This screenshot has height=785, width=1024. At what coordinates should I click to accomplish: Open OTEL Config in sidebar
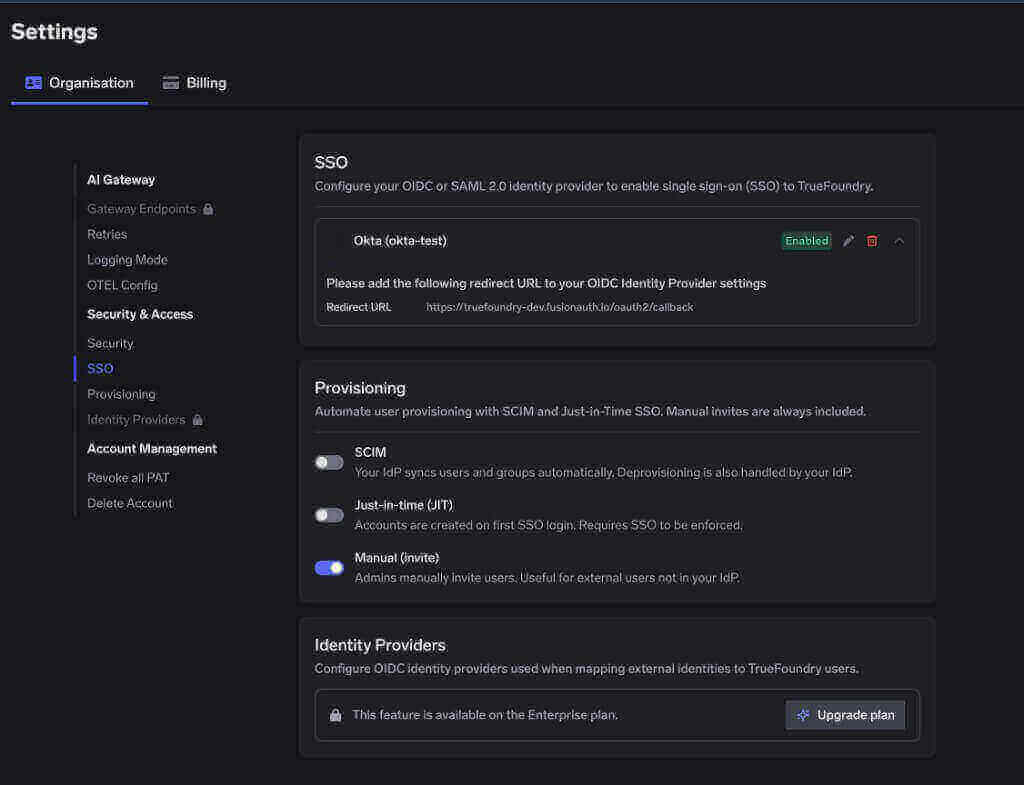[122, 285]
